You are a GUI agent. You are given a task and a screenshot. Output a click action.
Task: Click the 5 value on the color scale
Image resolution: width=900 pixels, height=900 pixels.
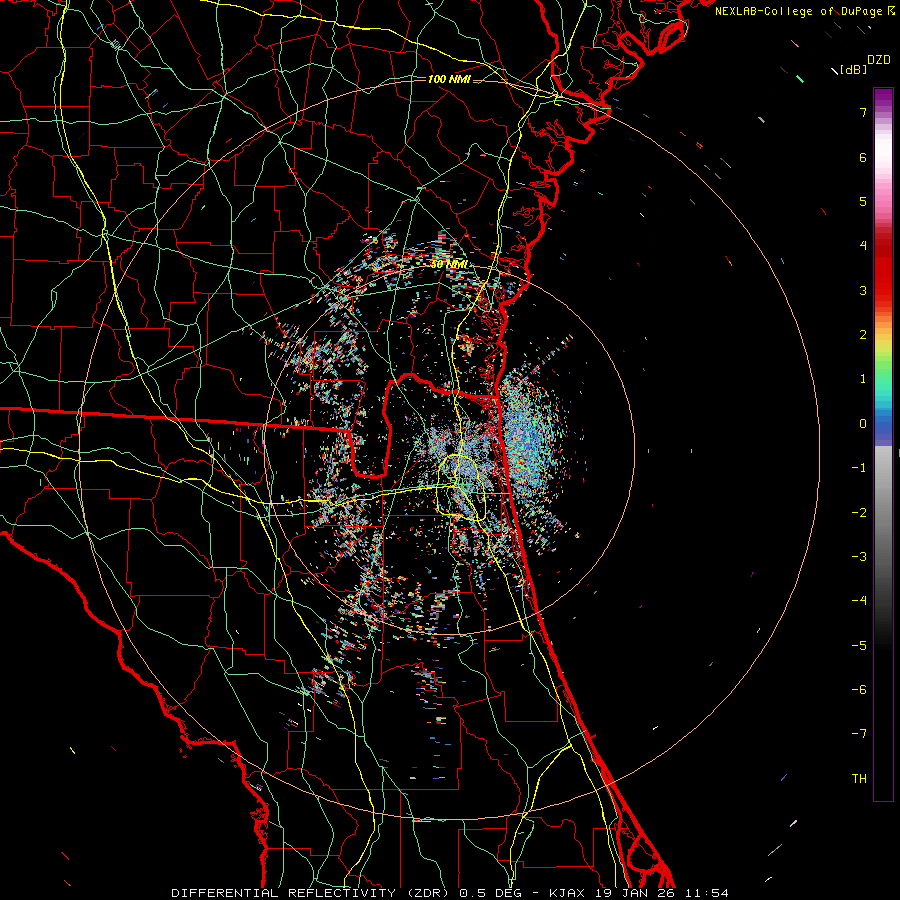863,201
